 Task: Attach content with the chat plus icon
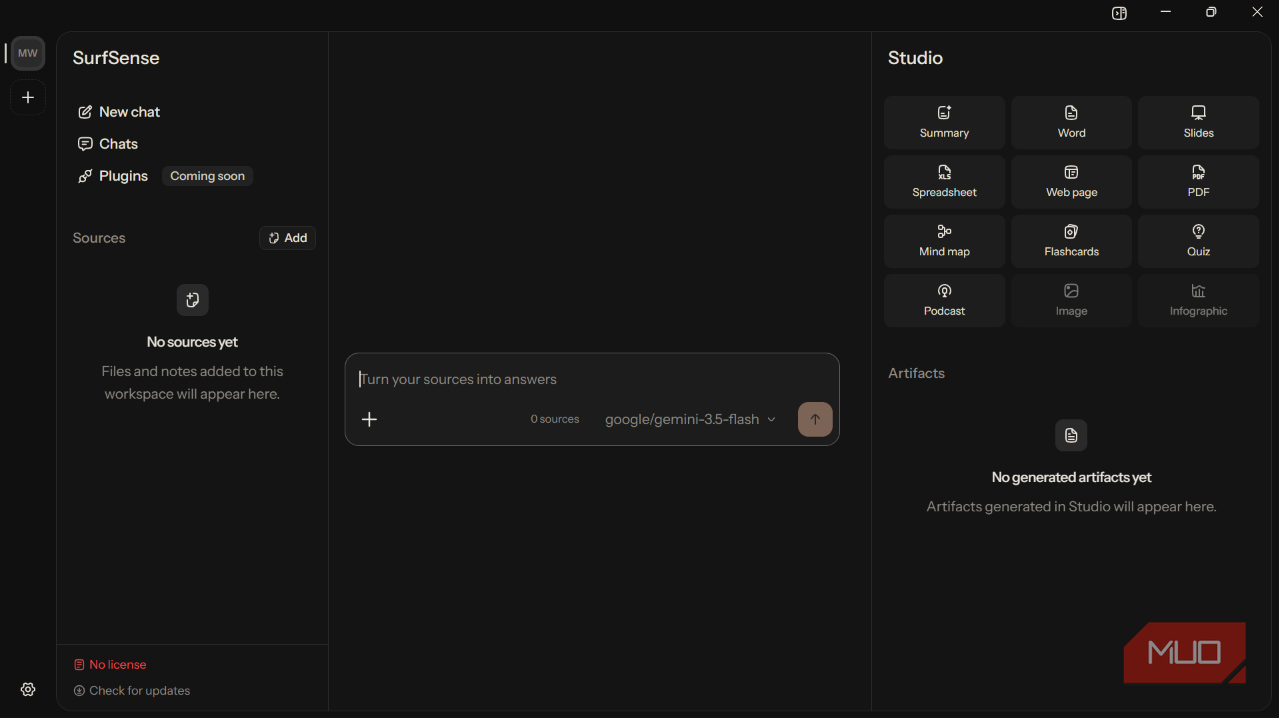pos(369,419)
